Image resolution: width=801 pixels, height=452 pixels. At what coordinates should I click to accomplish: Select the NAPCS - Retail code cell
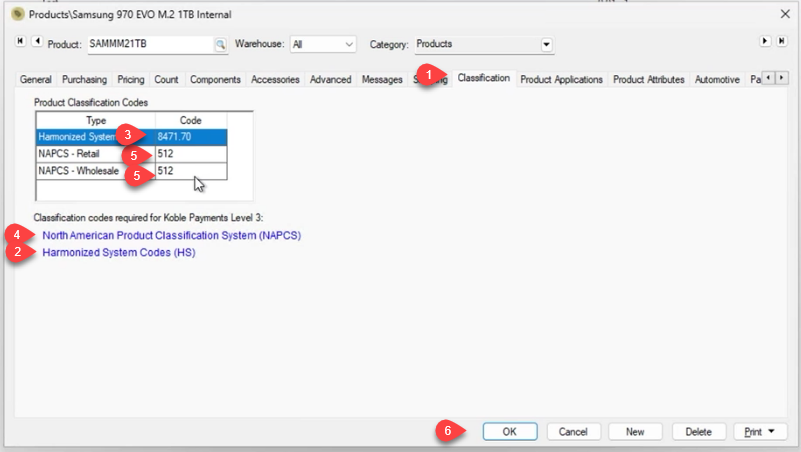(190, 154)
